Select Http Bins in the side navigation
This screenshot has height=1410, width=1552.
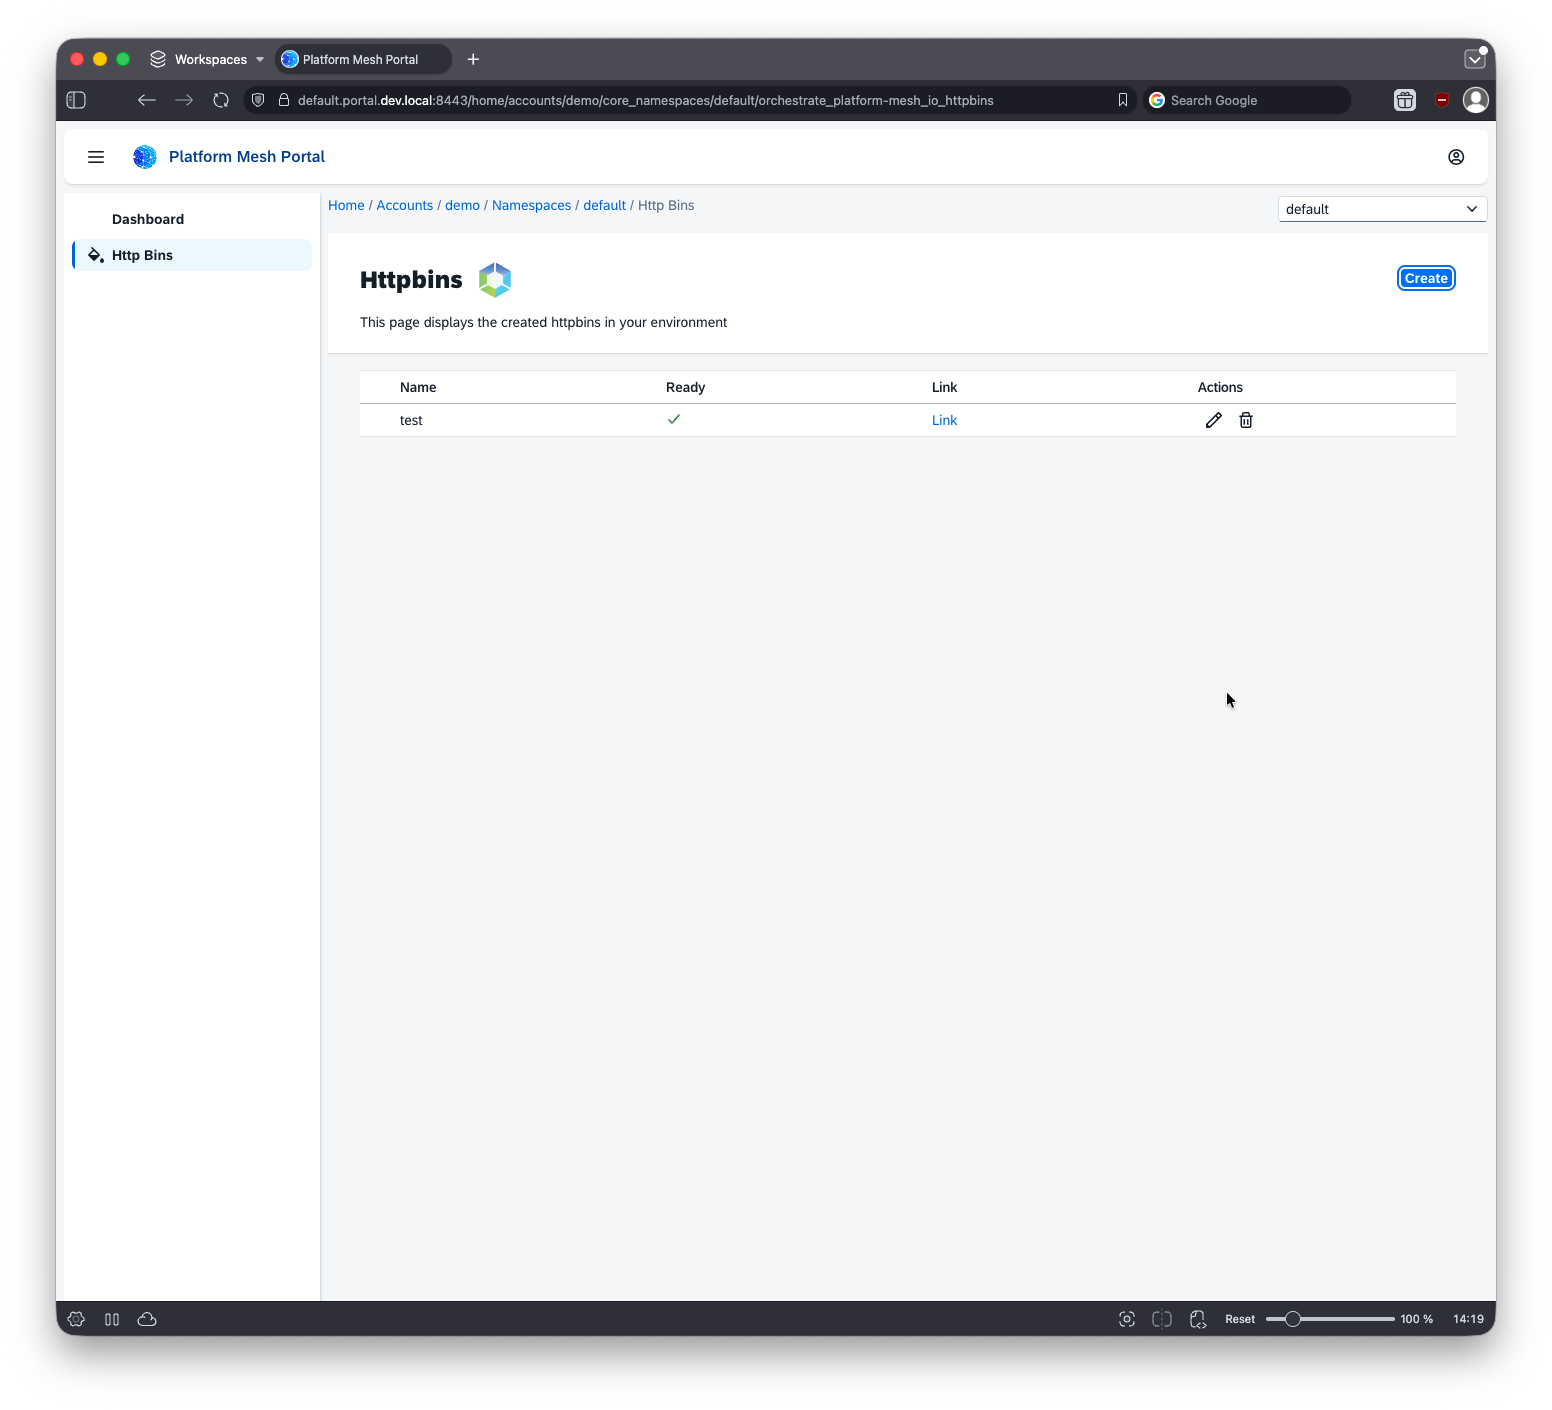point(142,255)
